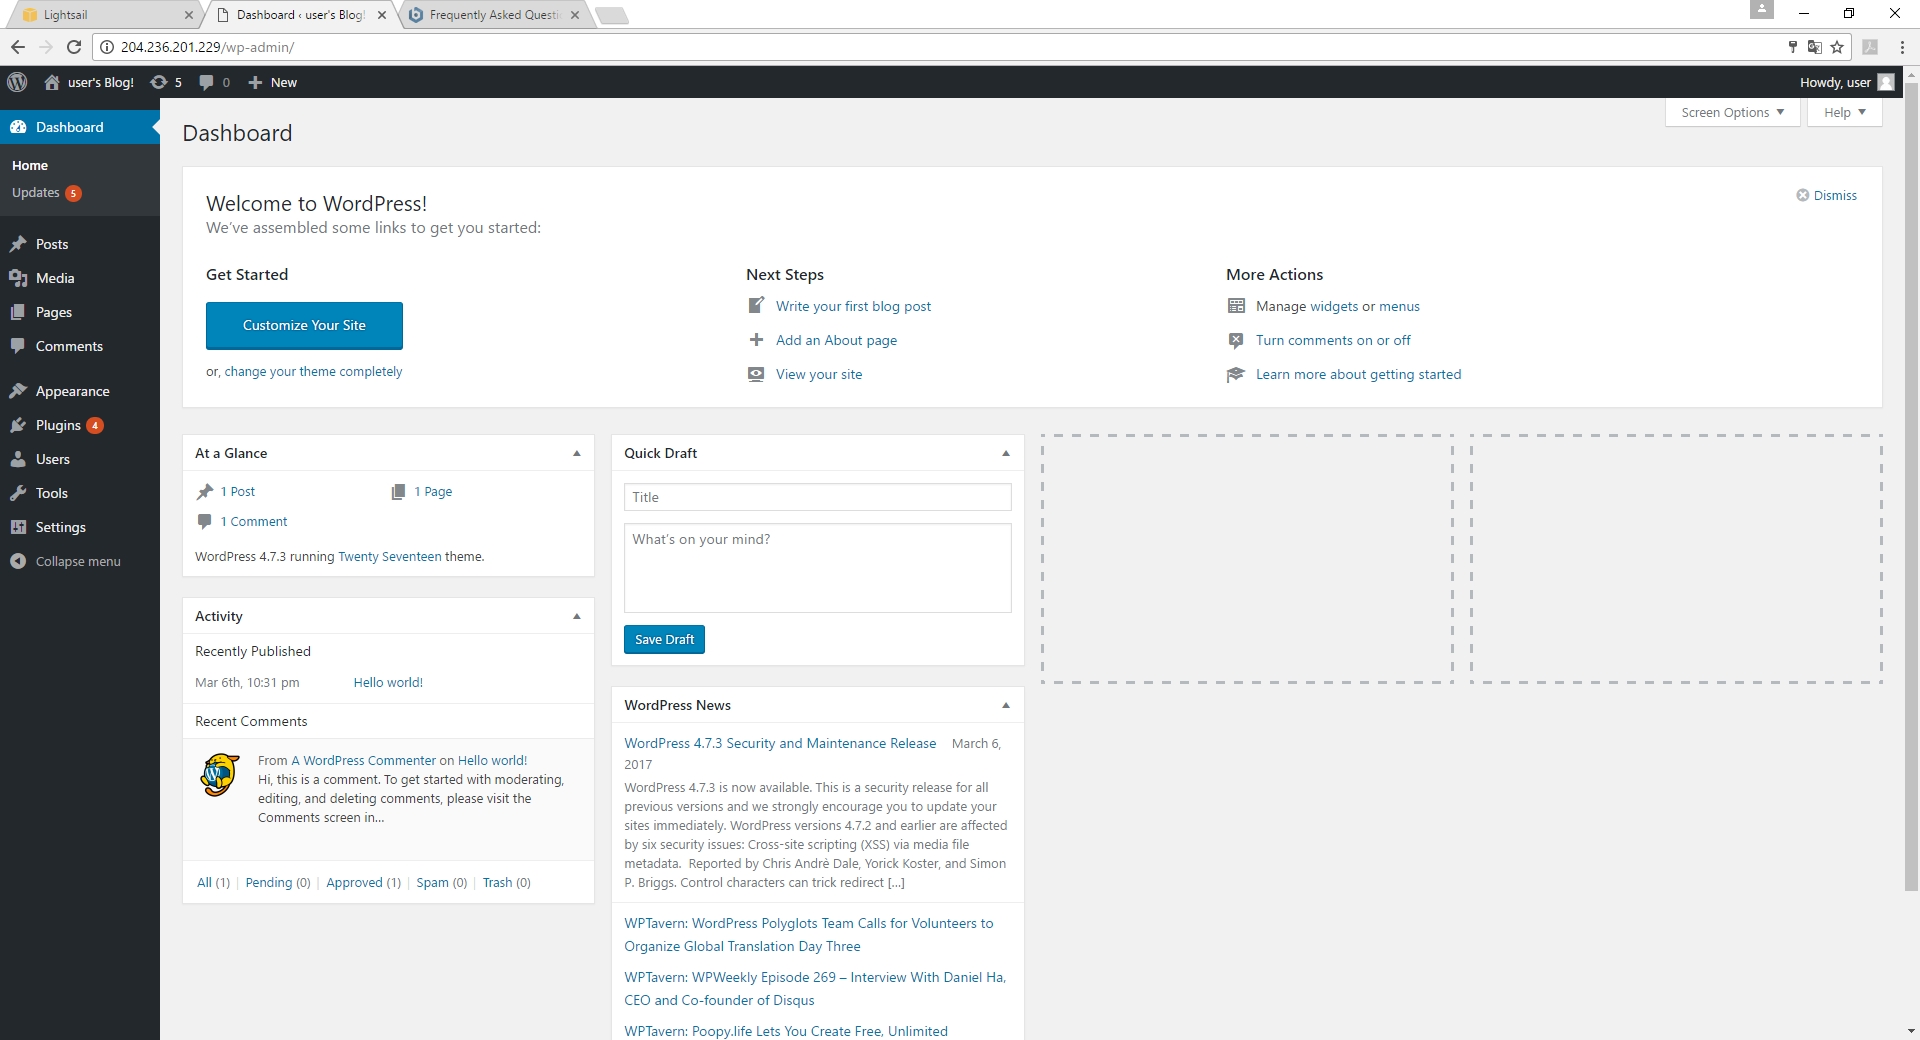The width and height of the screenshot is (1920, 1040).
Task: Open the Chrome three-dot menu
Action: [1902, 47]
